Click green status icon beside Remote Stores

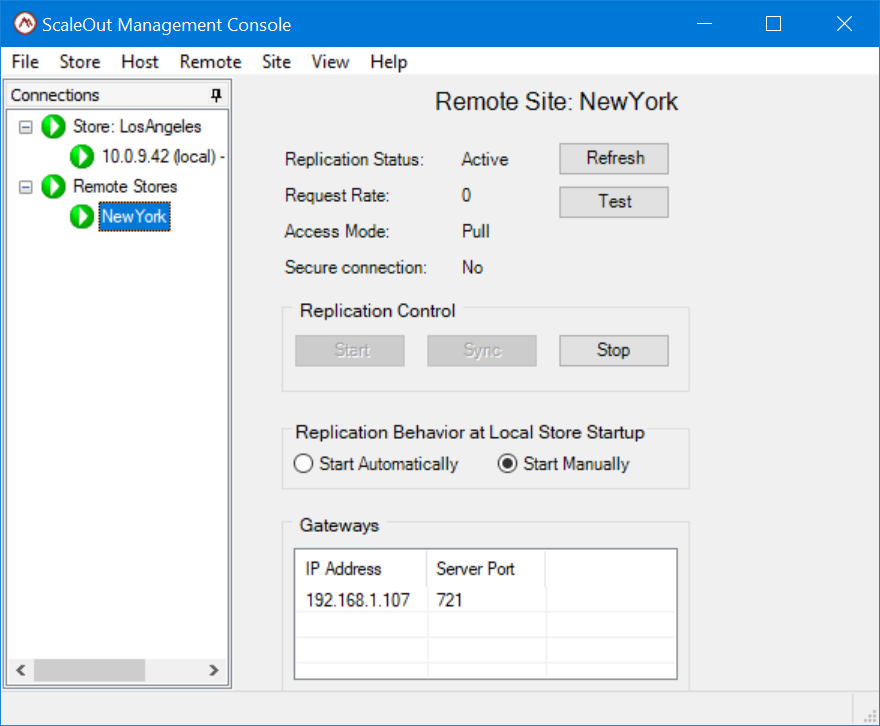53,186
